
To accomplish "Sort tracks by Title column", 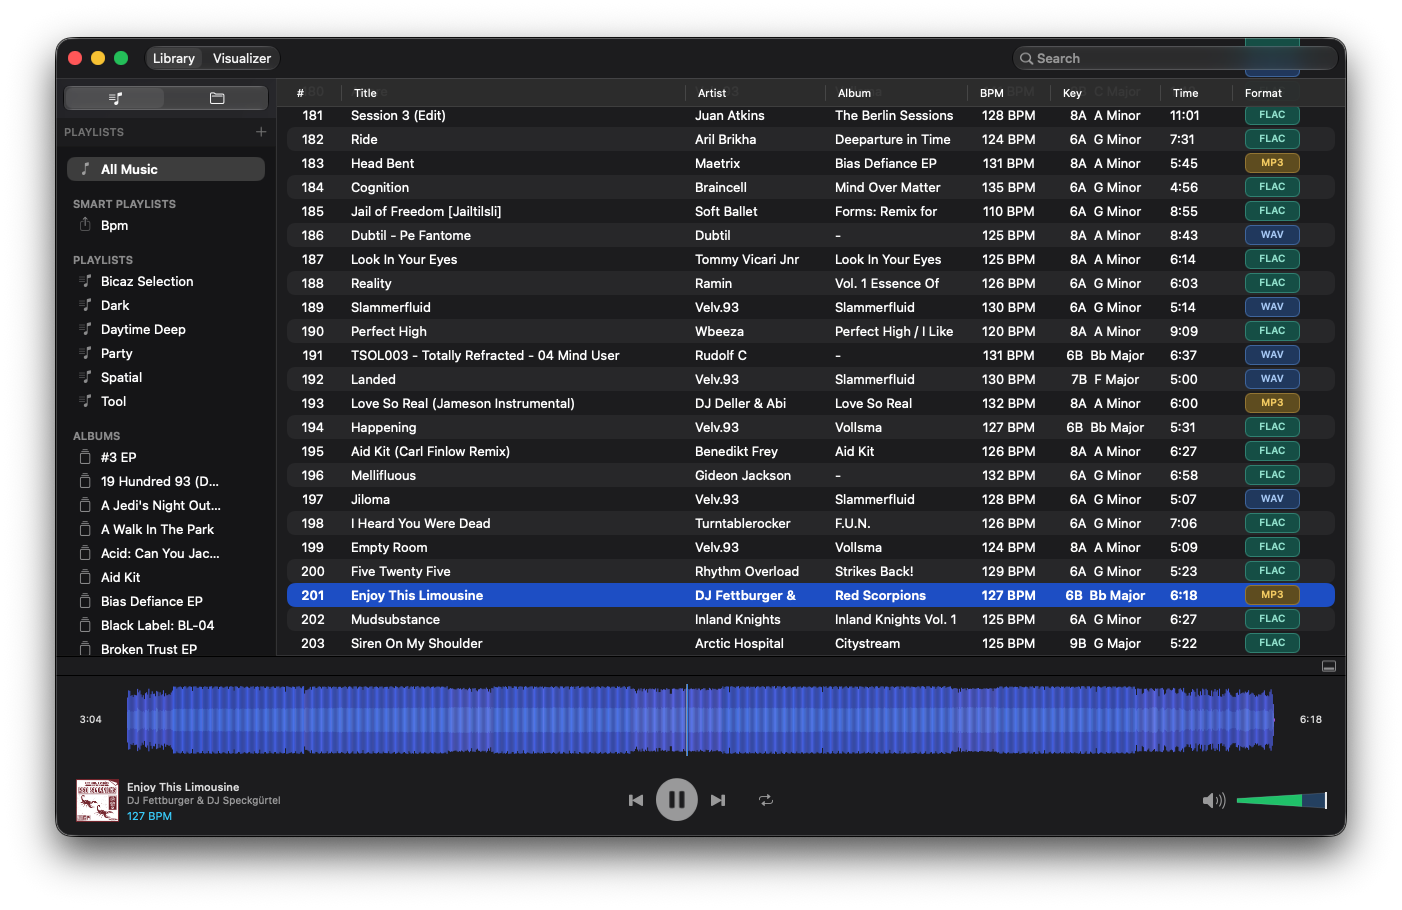I will point(365,93).
